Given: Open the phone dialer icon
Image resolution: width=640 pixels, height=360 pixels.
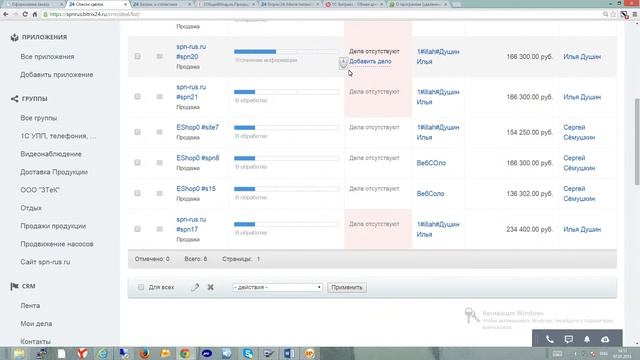Looking at the screenshot, I should coord(550,339).
